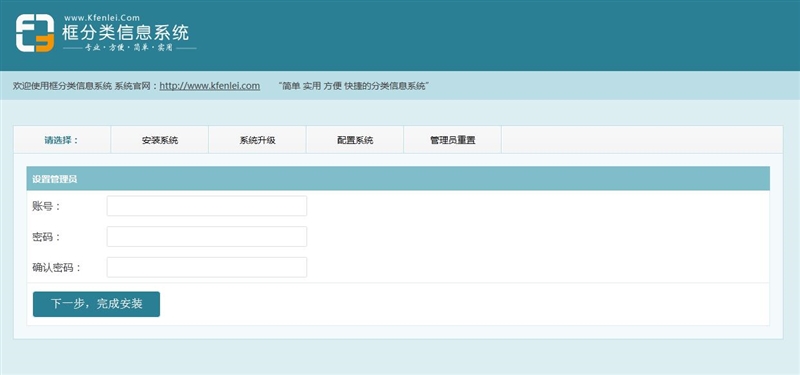
Task: Click the www.Kfenlei.Com text above the title
Action: click(102, 18)
